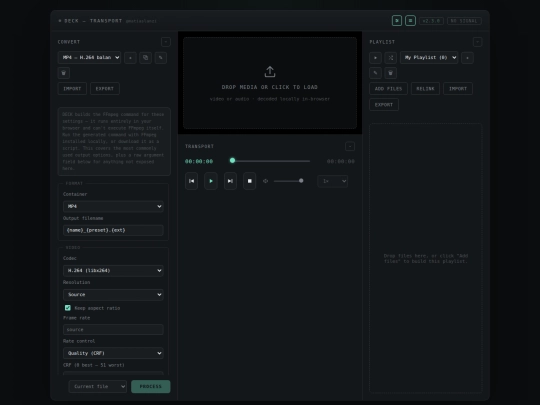The image size is (540, 405).
Task: Open the Current file scope dropdown
Action: click(98, 386)
